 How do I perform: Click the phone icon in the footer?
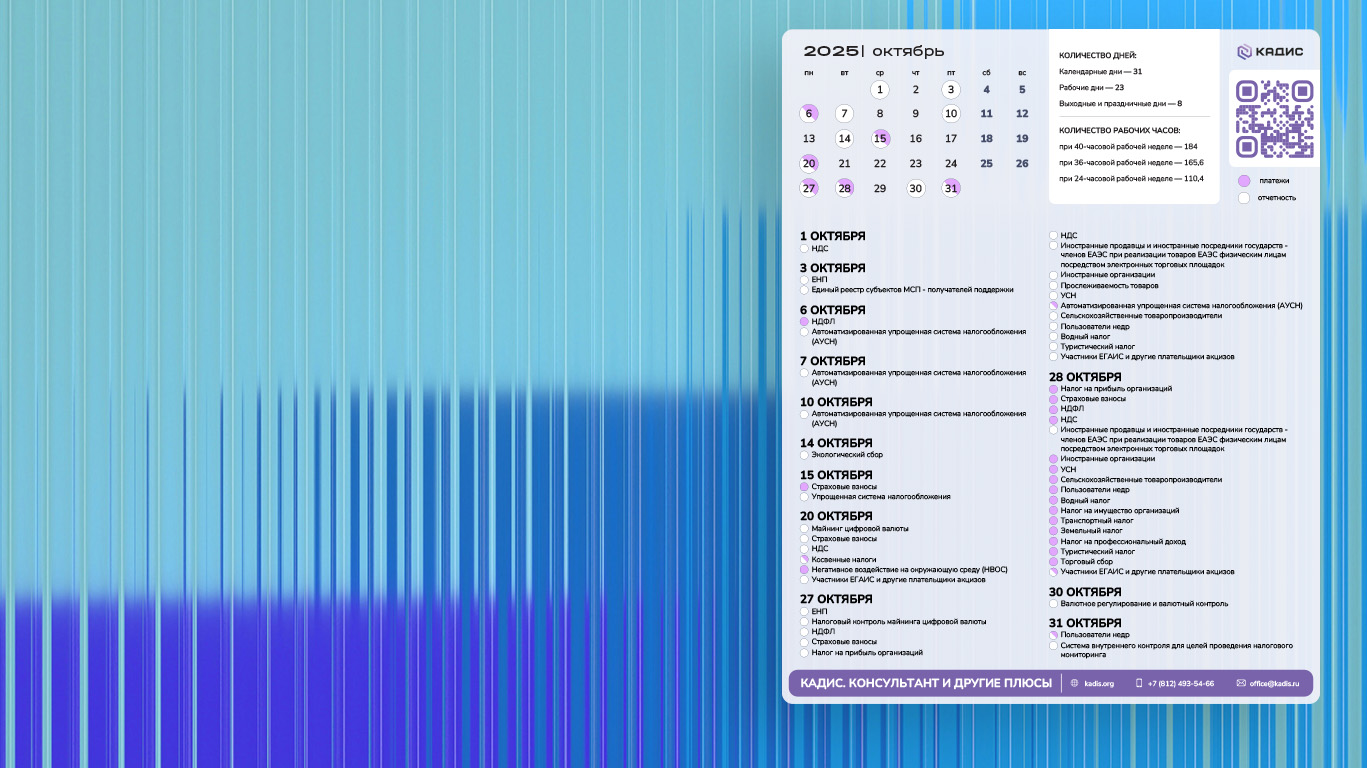coord(1139,683)
